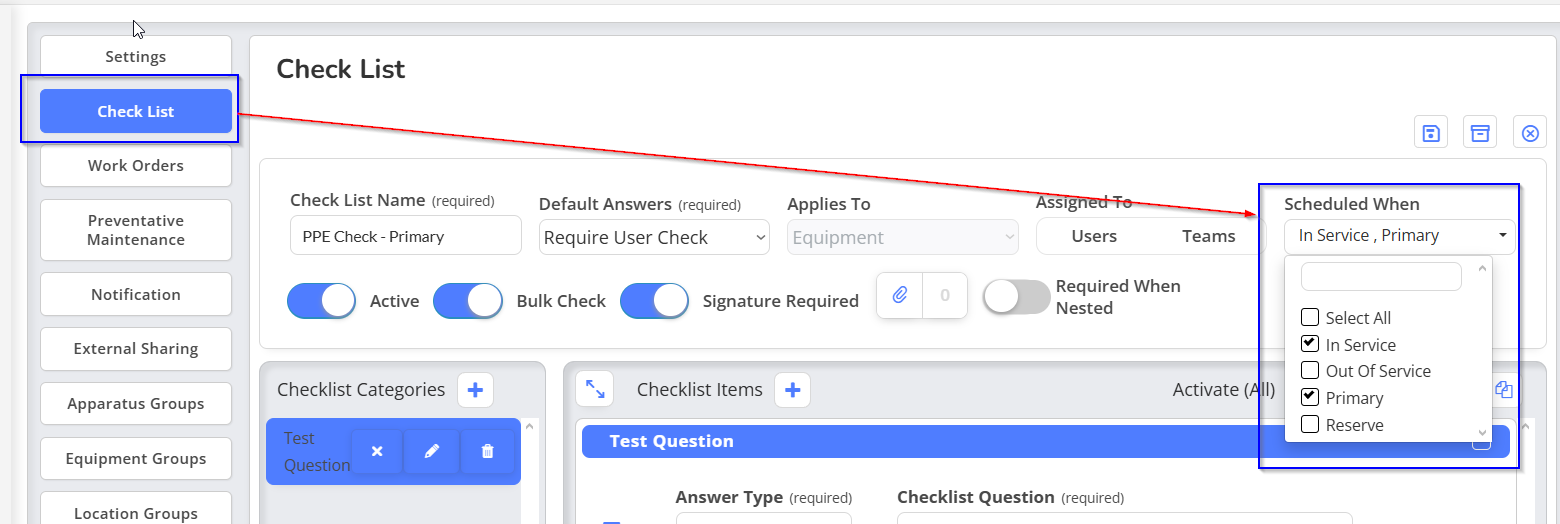Image resolution: width=1560 pixels, height=524 pixels.
Task: Enable Required When Nested switch
Action: point(1017,296)
